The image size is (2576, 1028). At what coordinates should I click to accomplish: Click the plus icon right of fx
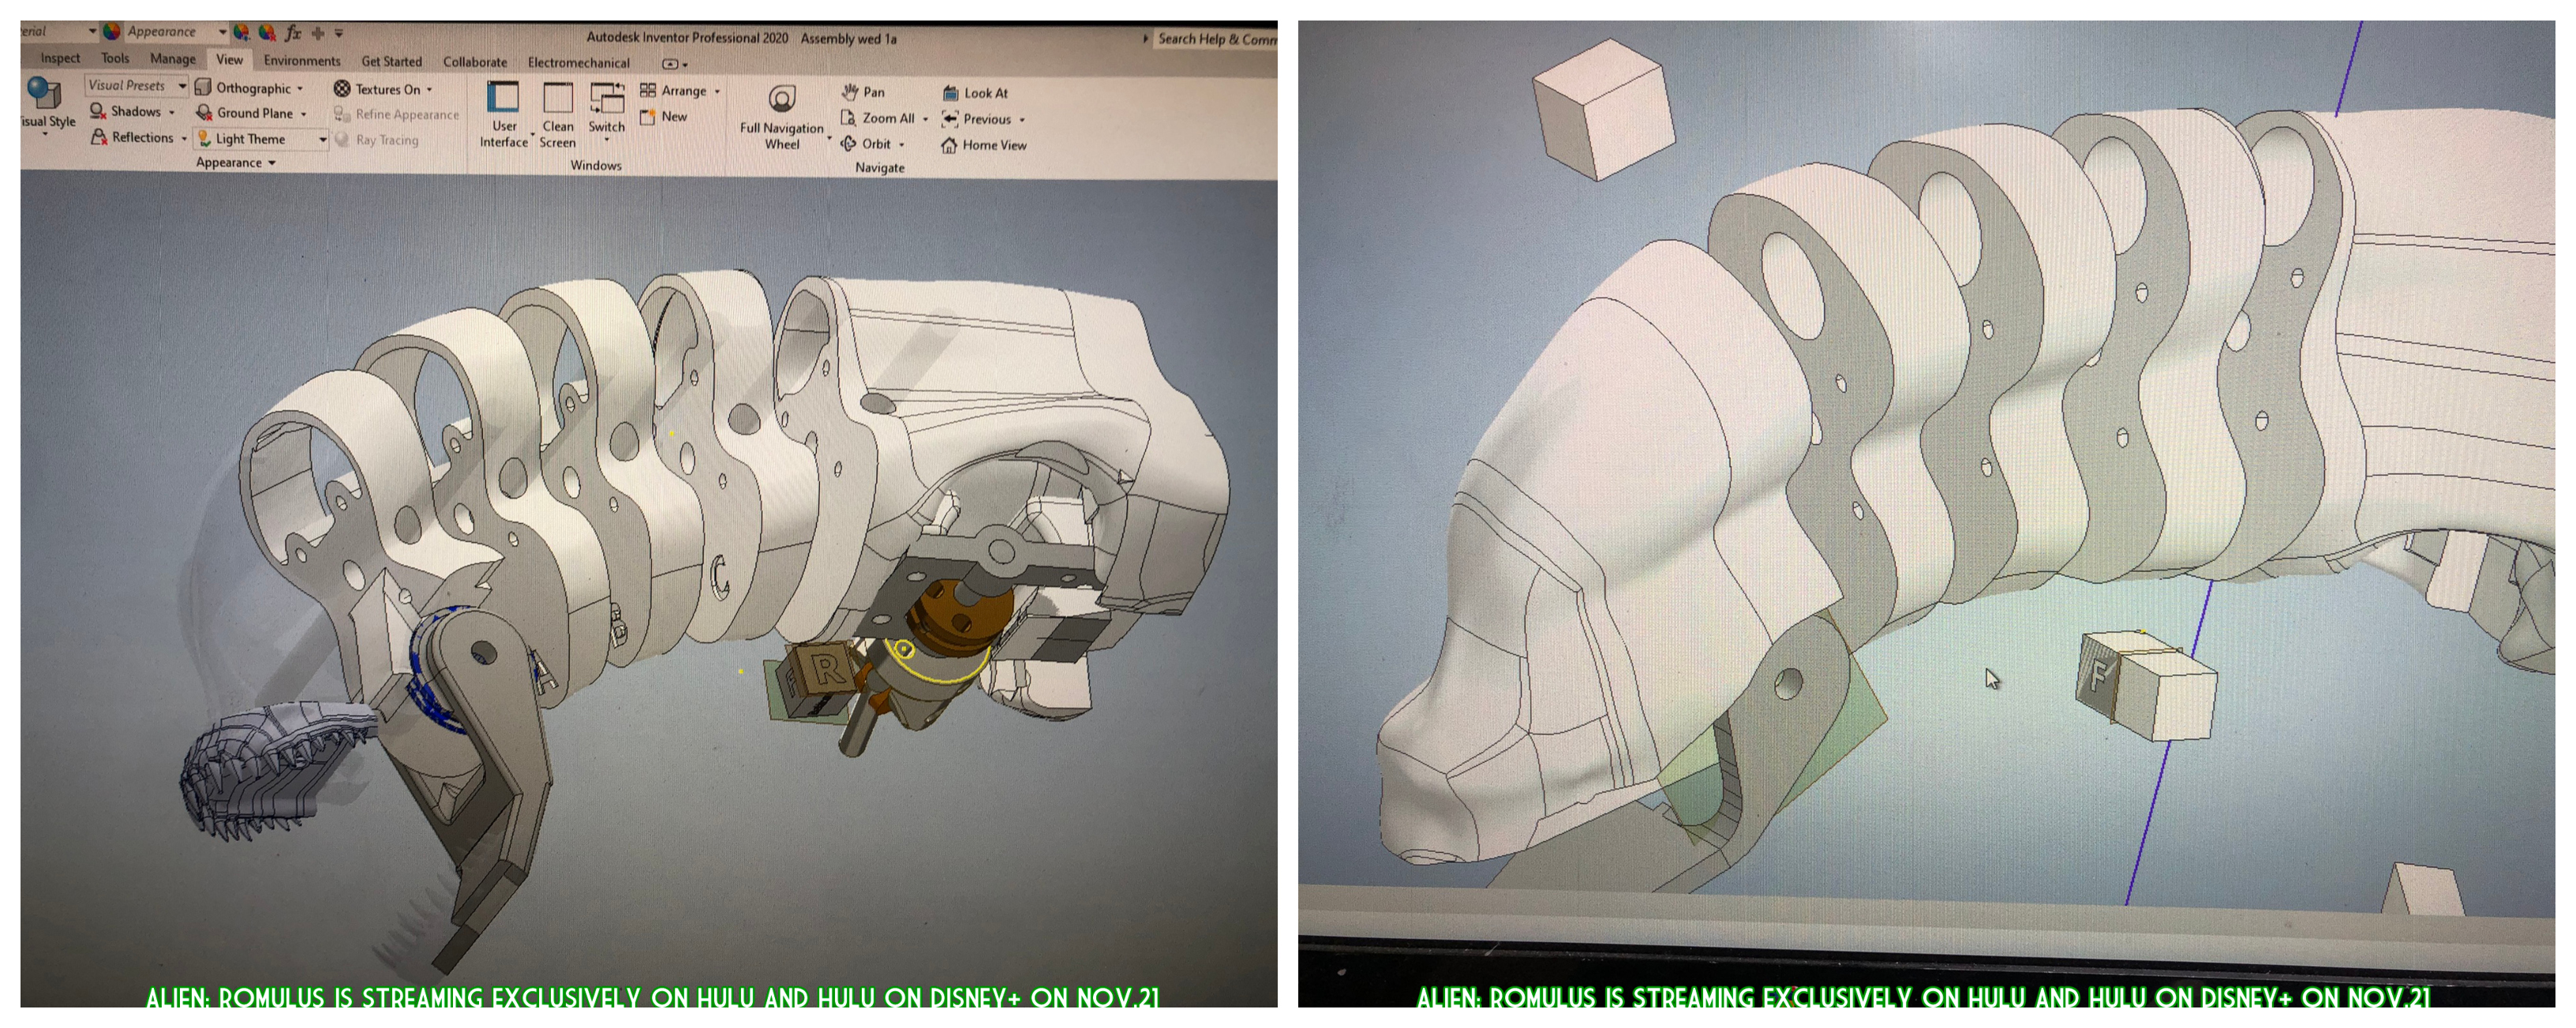(x=318, y=33)
